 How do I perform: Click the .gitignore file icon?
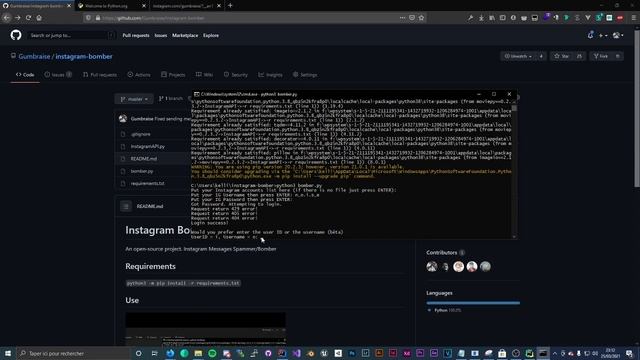point(123,134)
